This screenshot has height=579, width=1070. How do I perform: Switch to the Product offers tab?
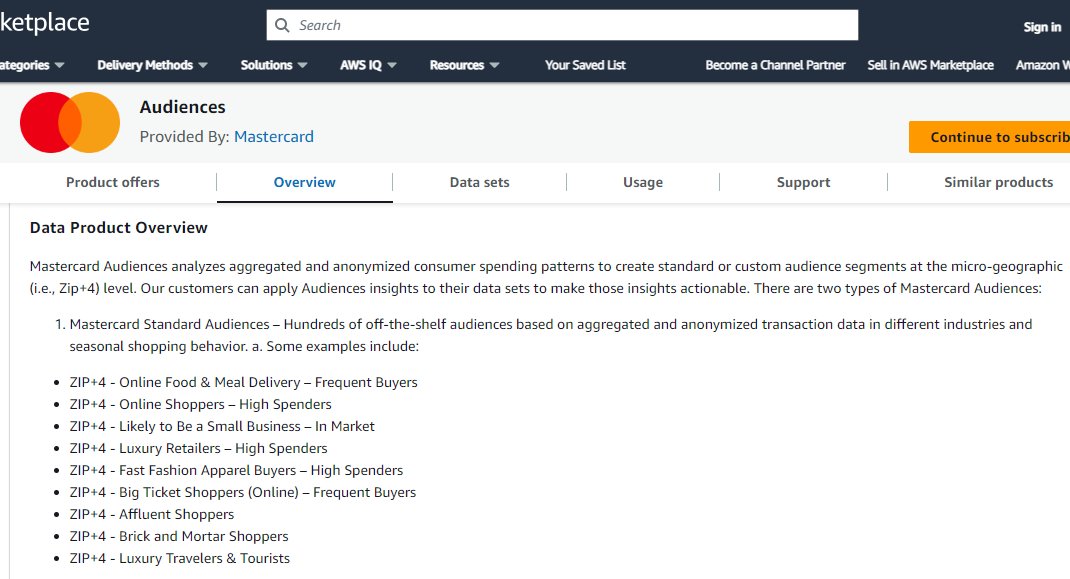click(x=113, y=182)
